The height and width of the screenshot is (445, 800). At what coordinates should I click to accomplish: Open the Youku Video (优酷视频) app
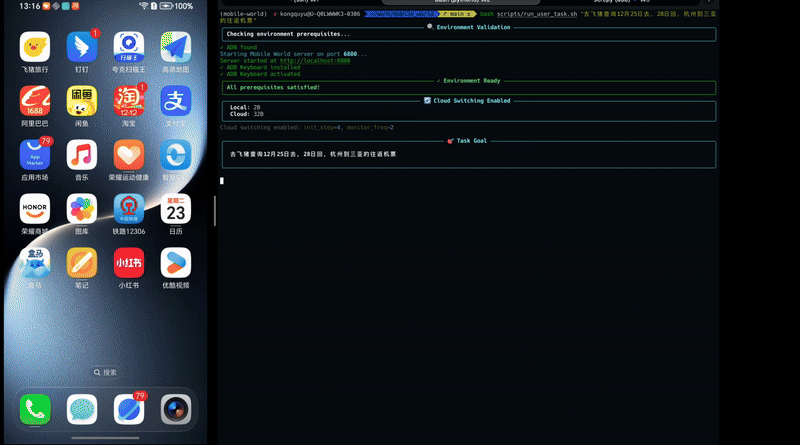[x=176, y=263]
